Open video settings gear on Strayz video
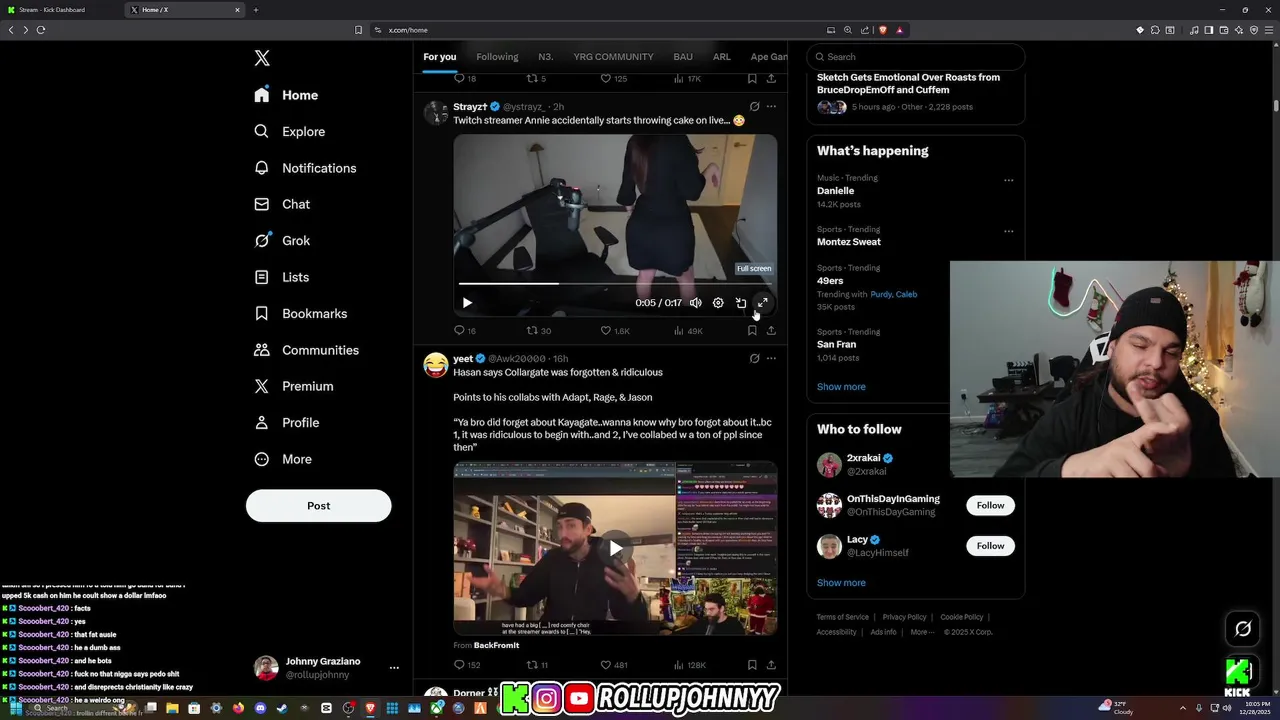 718,303
